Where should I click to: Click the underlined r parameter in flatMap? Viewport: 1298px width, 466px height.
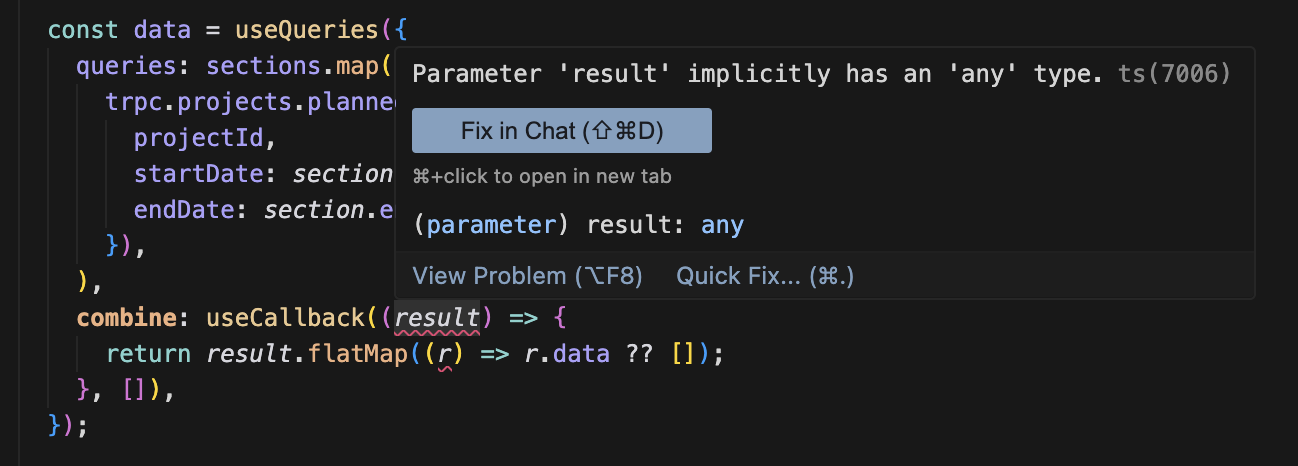tap(446, 354)
